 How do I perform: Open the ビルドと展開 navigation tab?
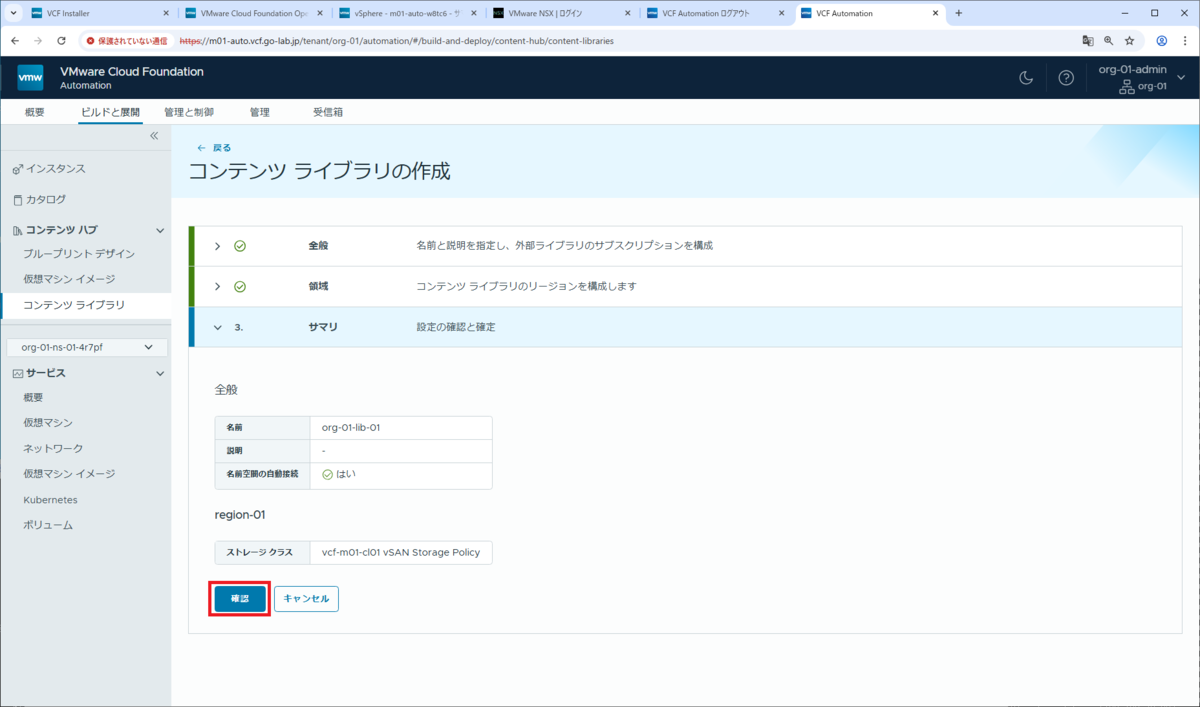click(110, 112)
